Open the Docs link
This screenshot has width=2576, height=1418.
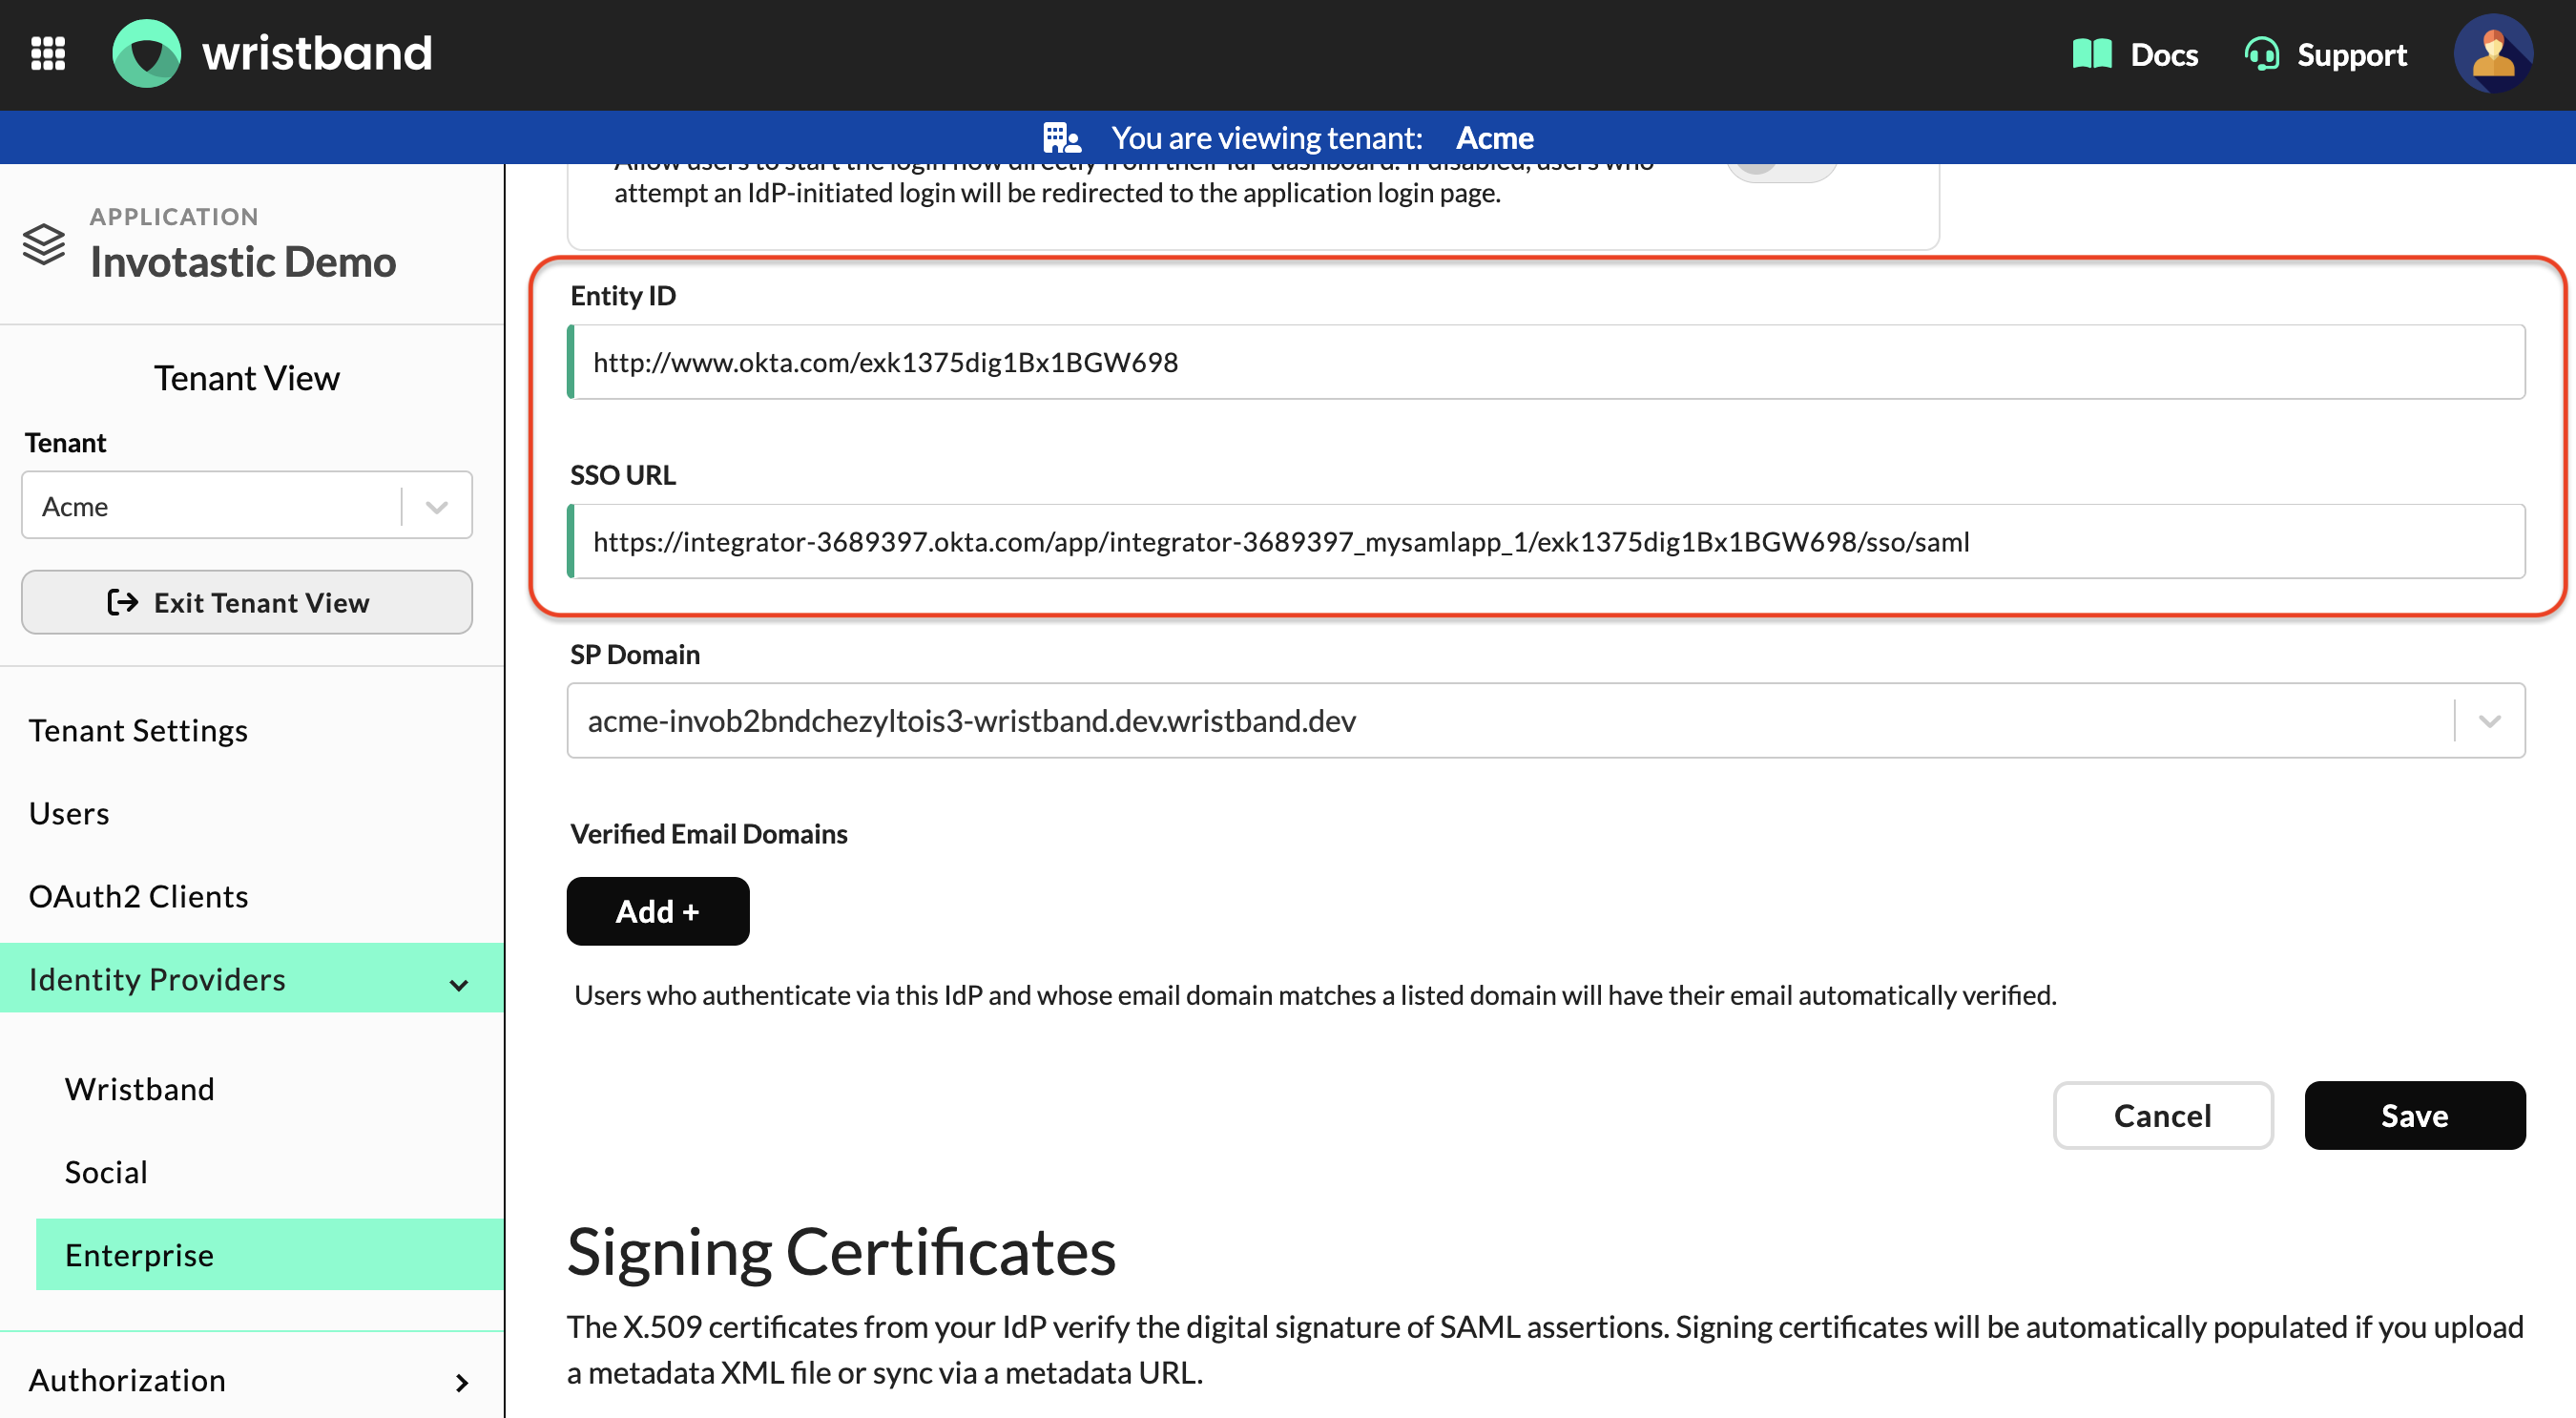[2163, 54]
